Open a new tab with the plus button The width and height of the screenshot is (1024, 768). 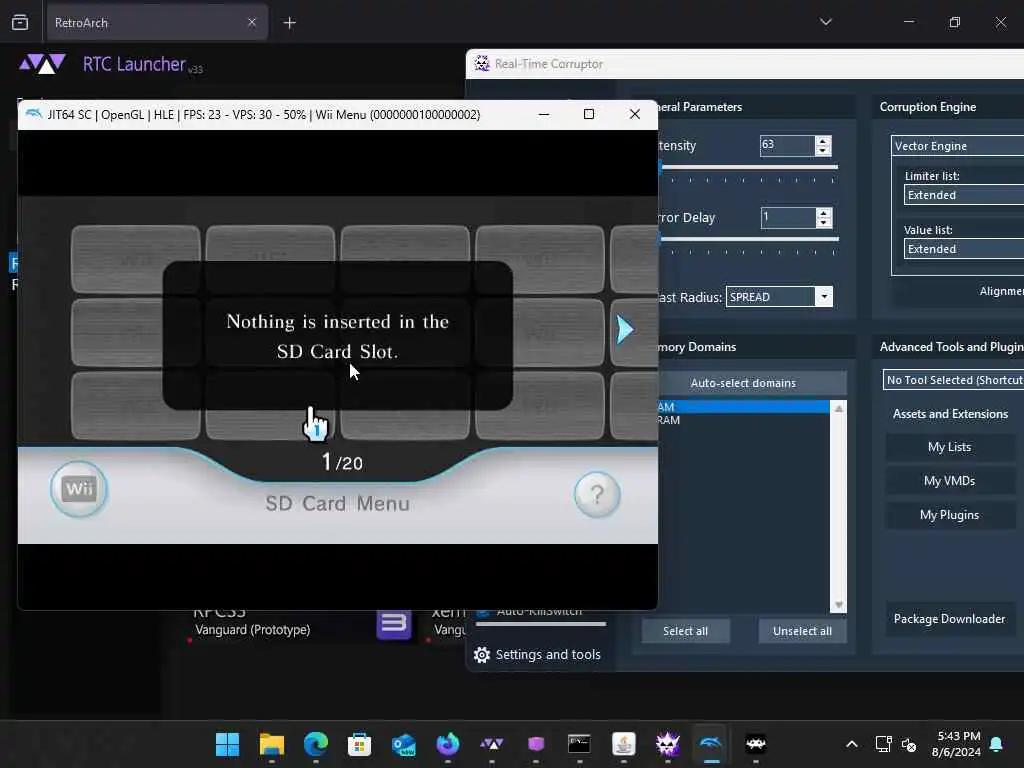289,23
